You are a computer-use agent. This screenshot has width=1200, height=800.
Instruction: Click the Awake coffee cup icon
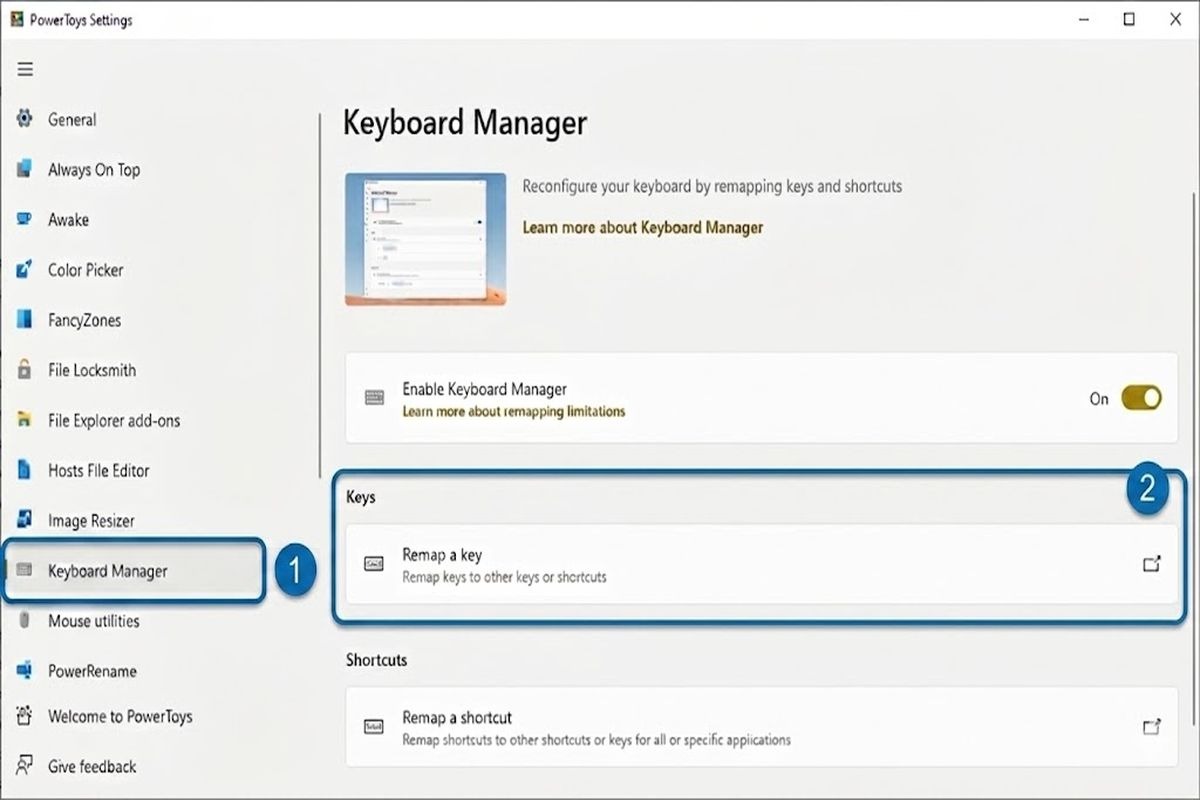point(25,219)
